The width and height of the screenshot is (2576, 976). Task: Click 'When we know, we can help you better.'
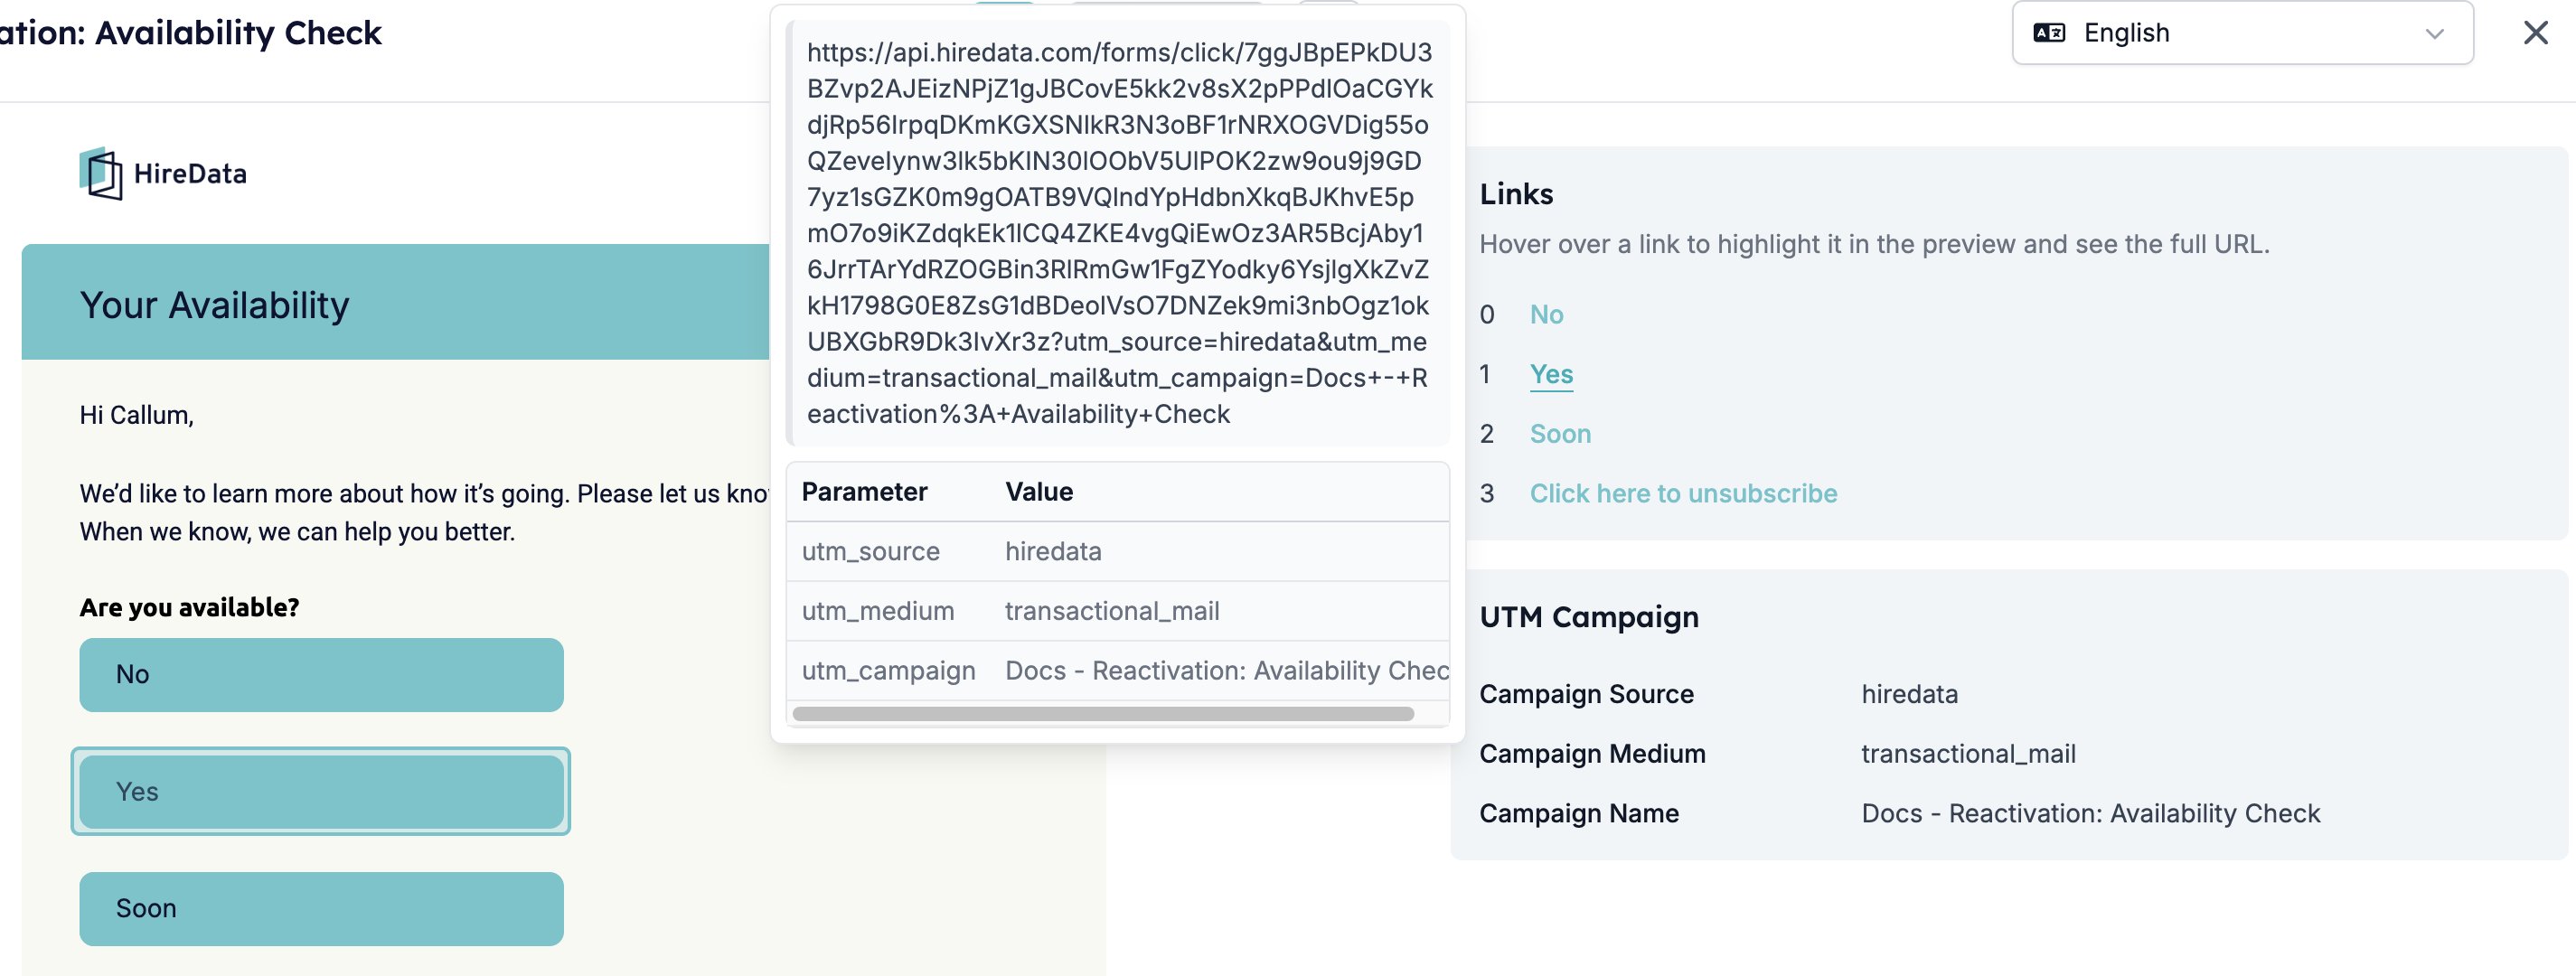click(x=297, y=531)
